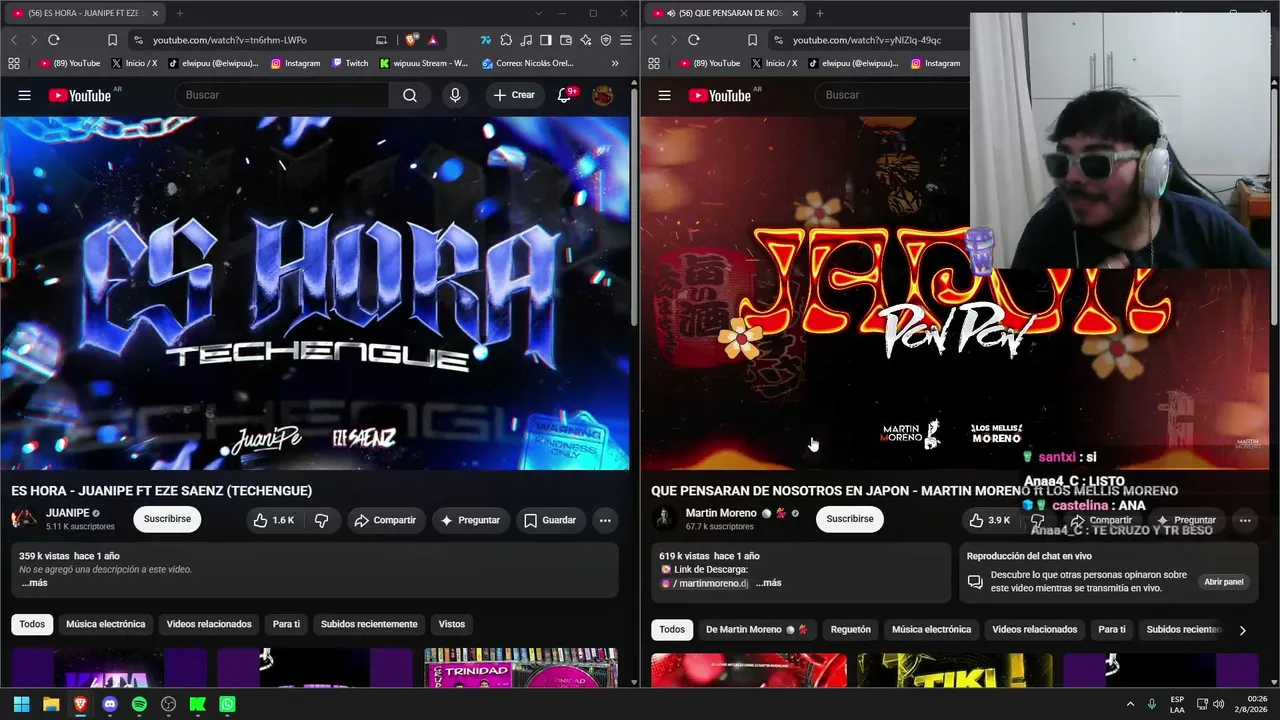The image size is (1280, 720).
Task: Bookmark the ES HORA page
Action: (112, 40)
